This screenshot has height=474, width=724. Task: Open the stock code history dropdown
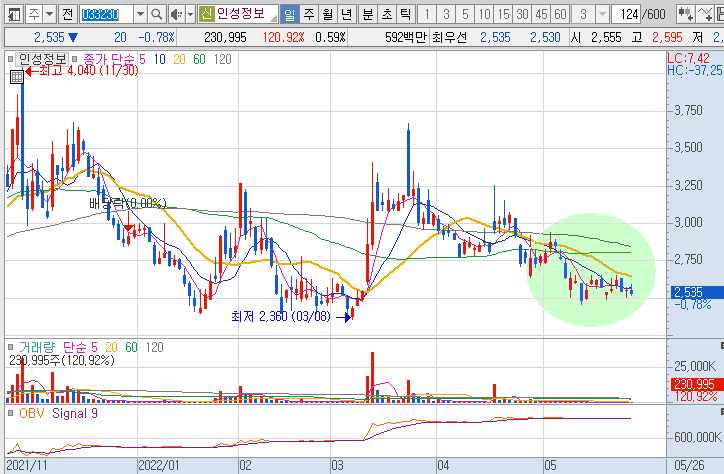click(x=140, y=14)
